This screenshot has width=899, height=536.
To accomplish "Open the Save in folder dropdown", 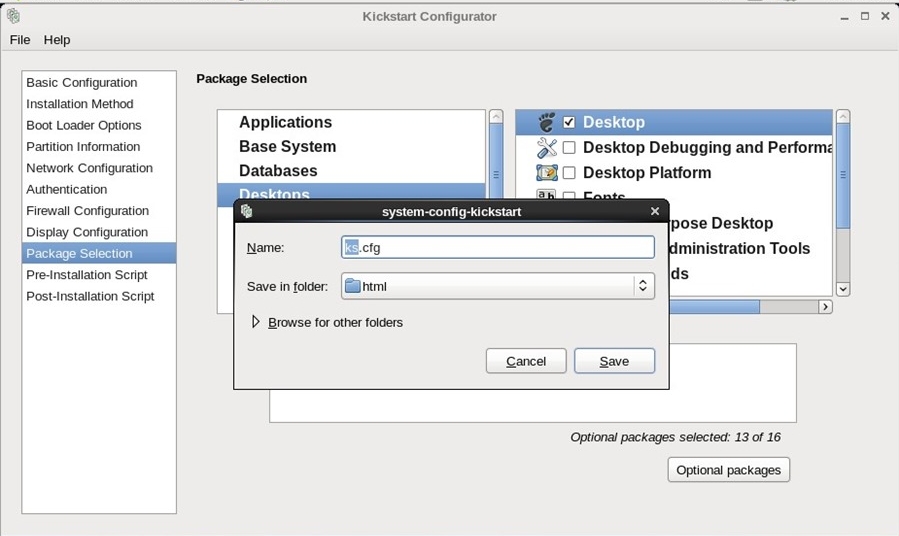I will click(x=498, y=285).
